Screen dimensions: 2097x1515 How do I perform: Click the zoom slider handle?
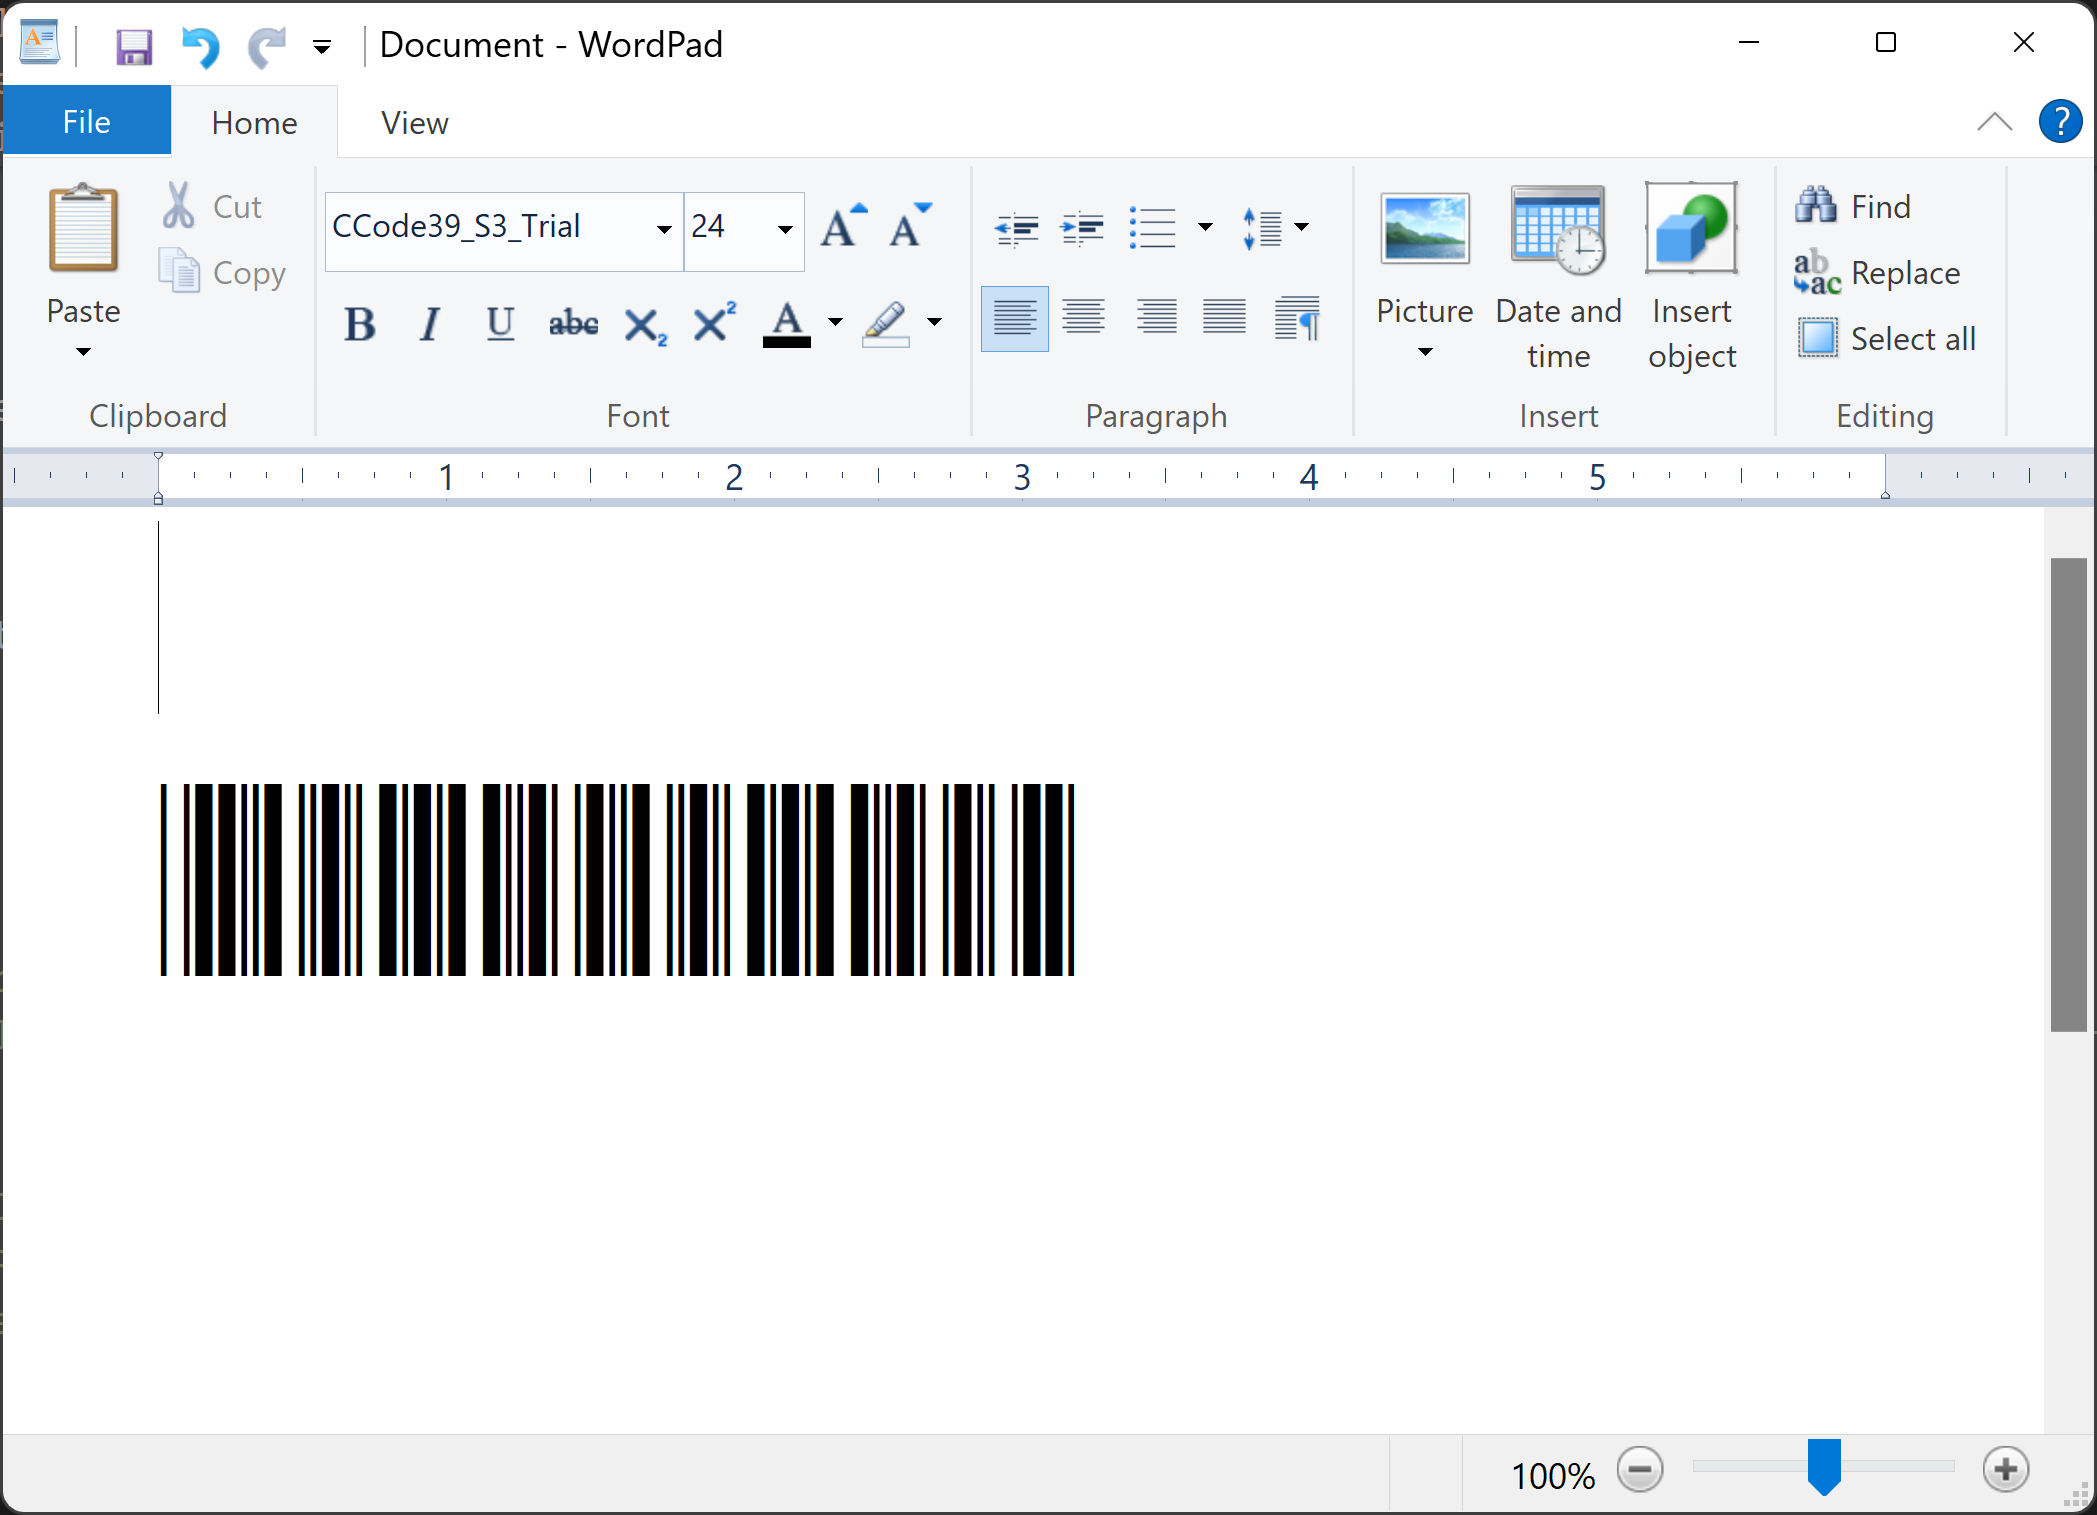(1824, 1466)
